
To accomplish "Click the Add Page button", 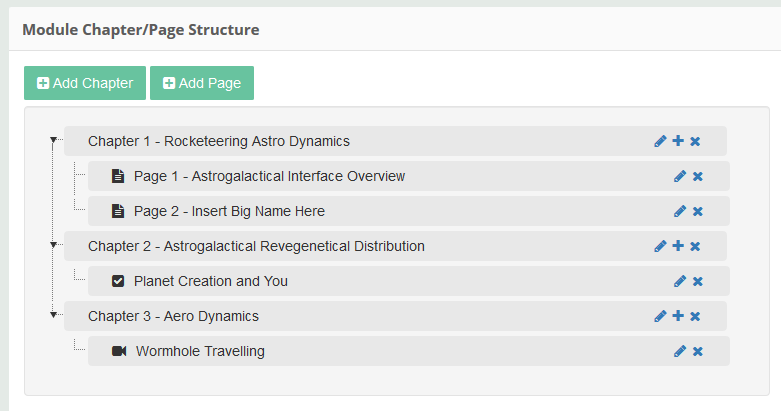I will 202,83.
